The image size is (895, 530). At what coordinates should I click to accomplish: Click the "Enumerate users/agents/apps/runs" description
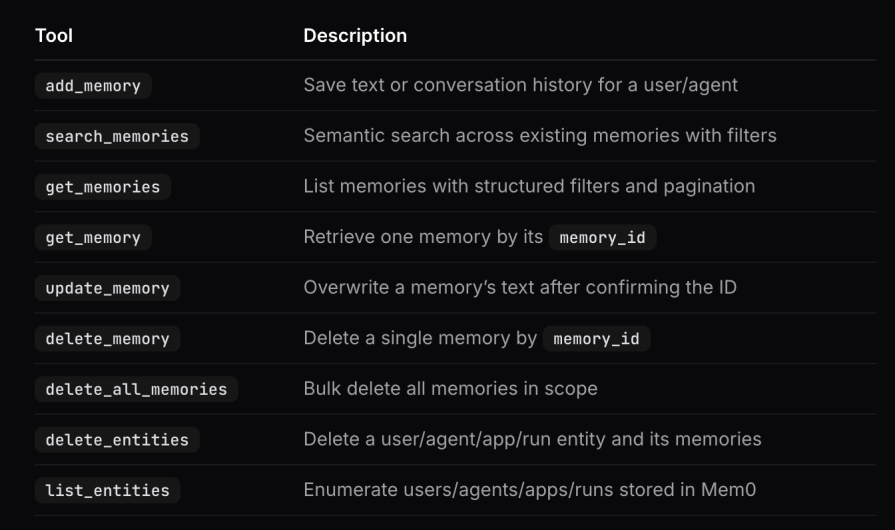click(x=523, y=490)
